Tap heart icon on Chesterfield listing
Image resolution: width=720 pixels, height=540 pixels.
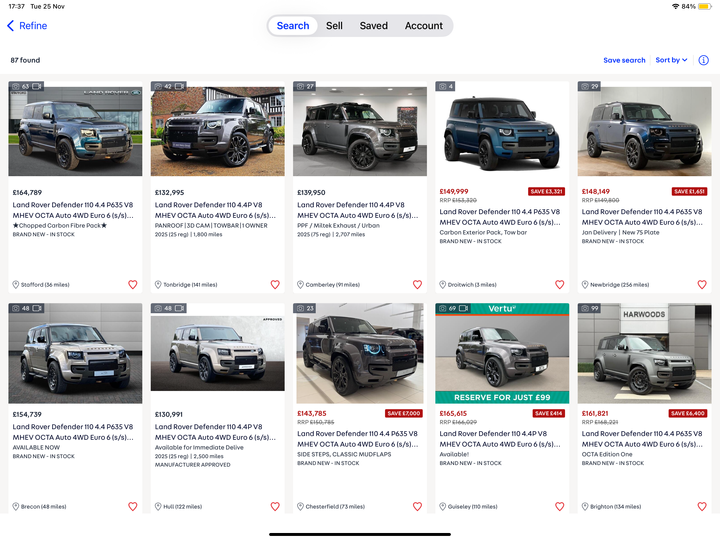(x=417, y=507)
